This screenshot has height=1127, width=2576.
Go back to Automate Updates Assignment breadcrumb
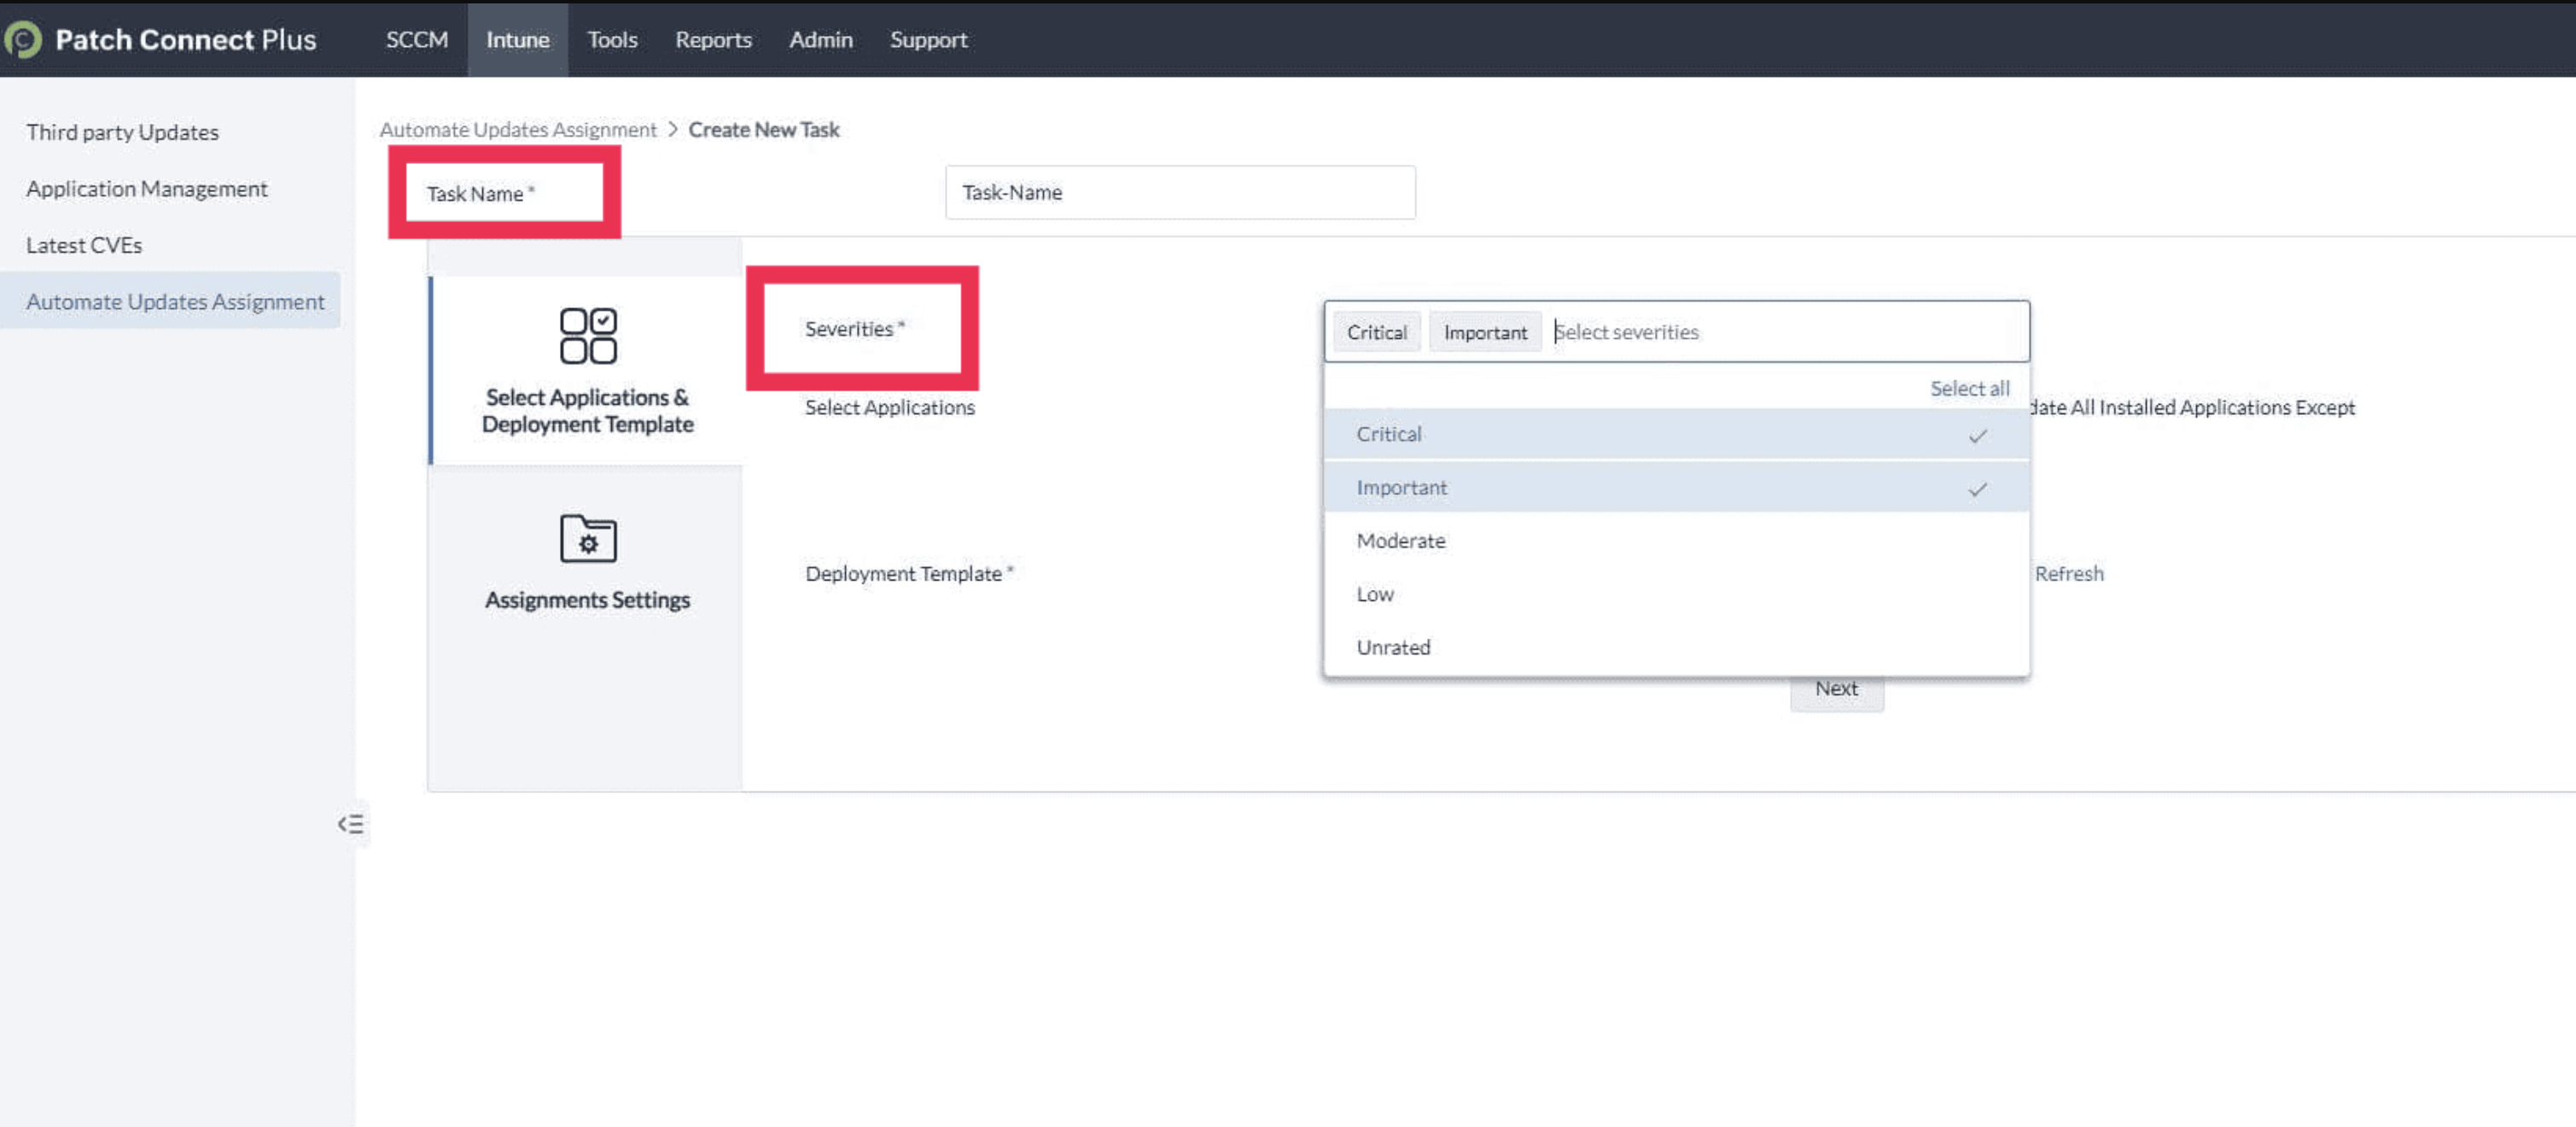pyautogui.click(x=517, y=129)
